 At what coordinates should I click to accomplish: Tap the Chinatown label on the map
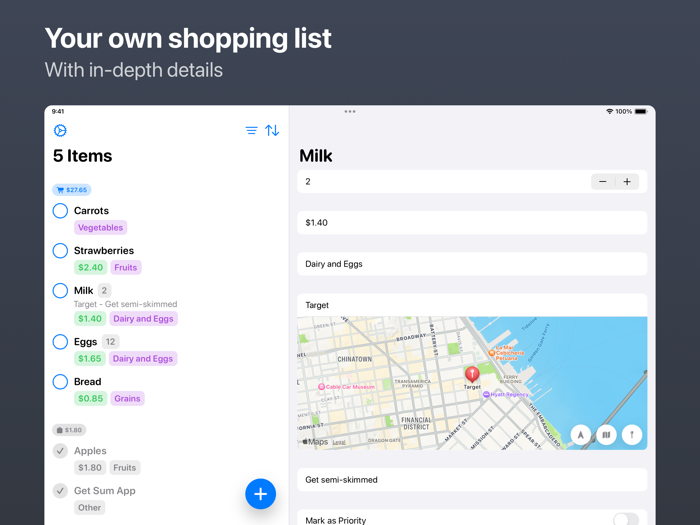(x=354, y=359)
